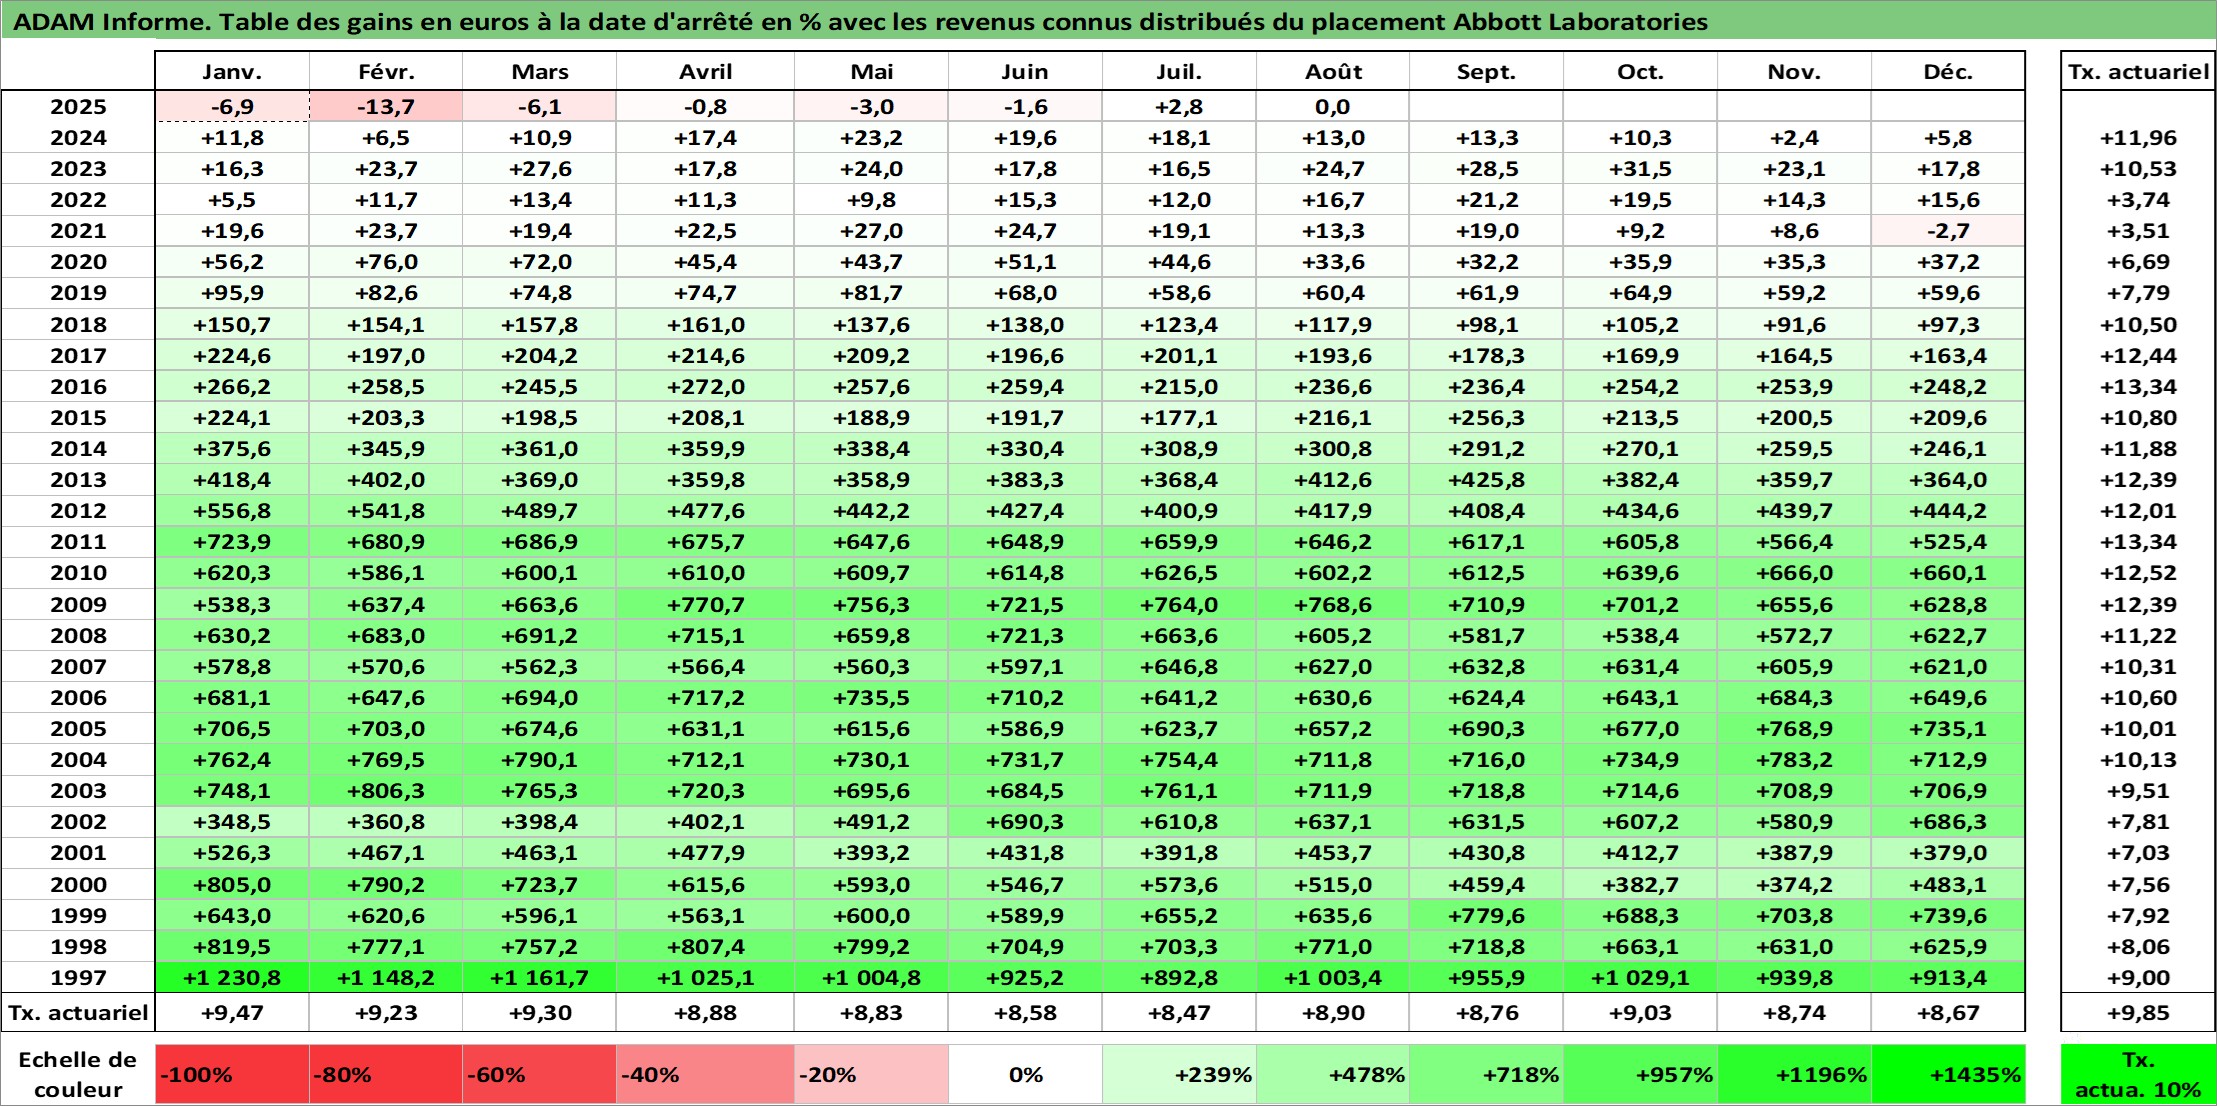The image size is (2217, 1106).
Task: Select the 1997 row label
Action: point(78,977)
